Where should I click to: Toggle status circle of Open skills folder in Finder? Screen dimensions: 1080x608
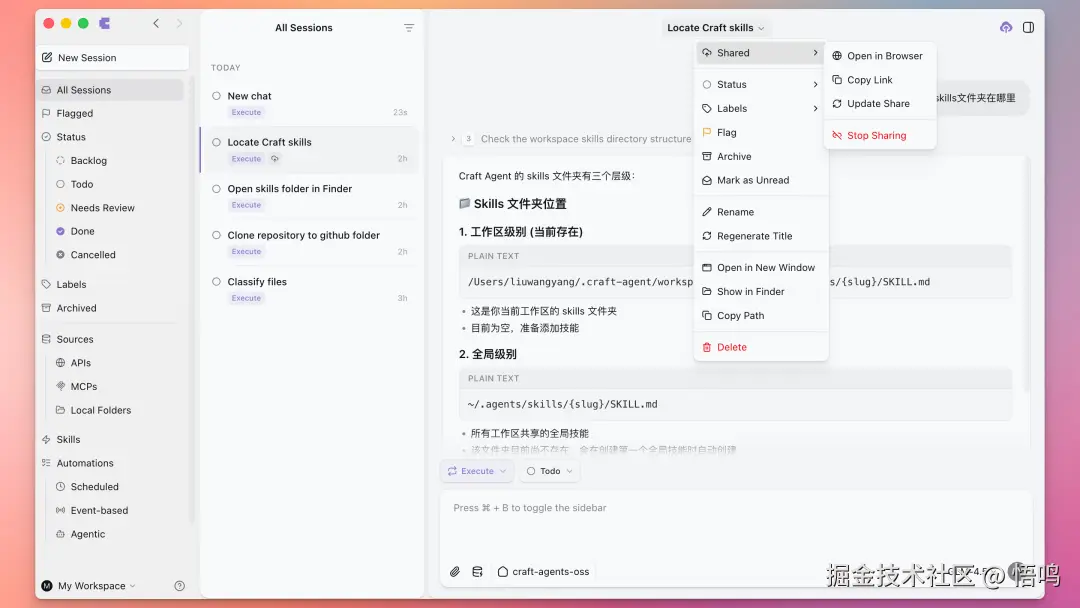tap(216, 189)
